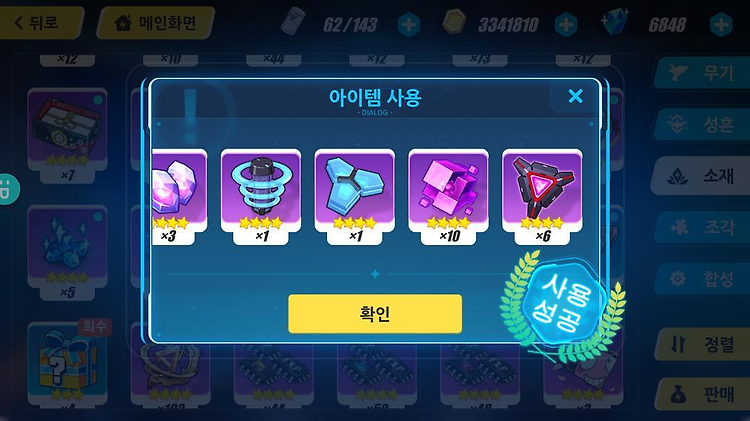Switch to the 성흔 tab

(702, 124)
